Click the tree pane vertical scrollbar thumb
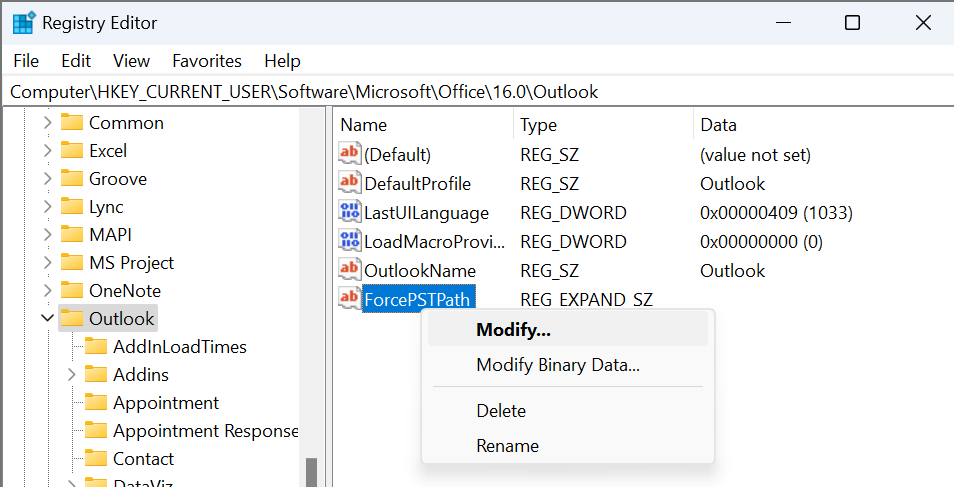This screenshot has width=954, height=487. [312, 472]
